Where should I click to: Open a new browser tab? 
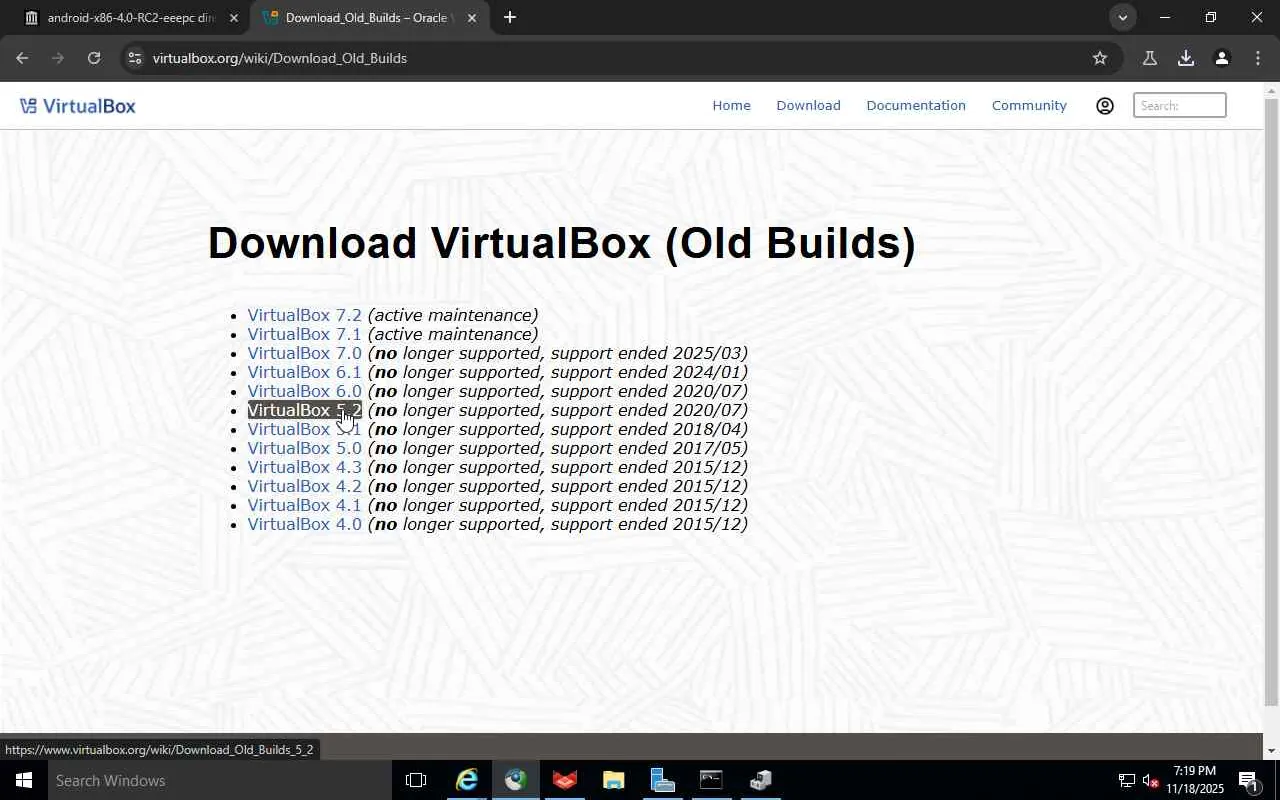[510, 17]
